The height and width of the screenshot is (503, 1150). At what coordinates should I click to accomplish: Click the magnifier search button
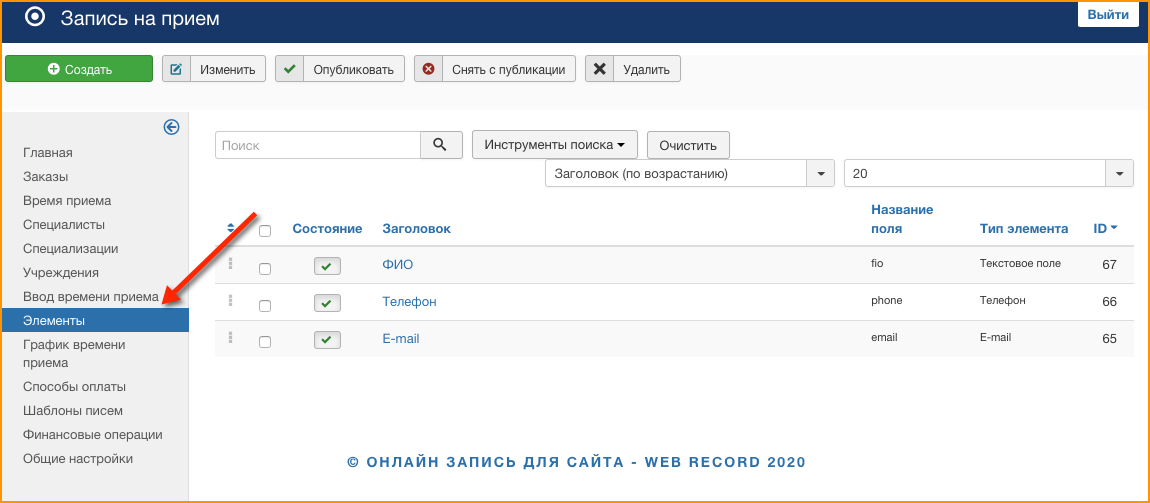point(441,145)
